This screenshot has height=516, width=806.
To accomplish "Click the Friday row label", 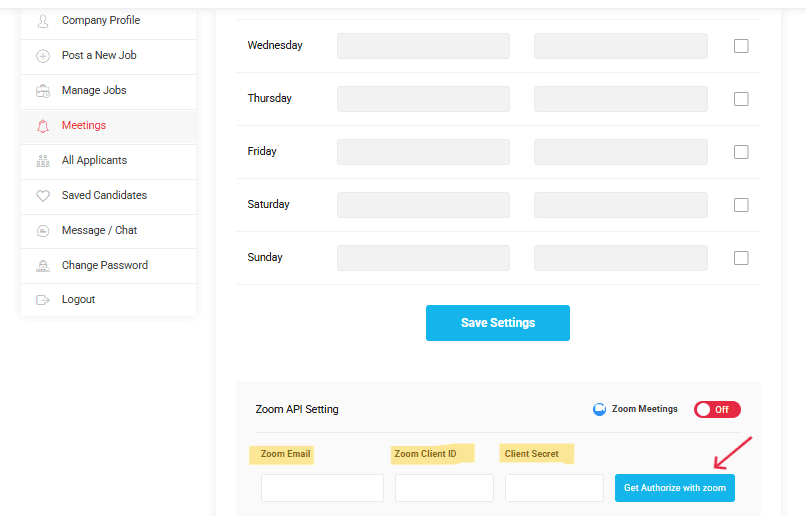I will [262, 151].
